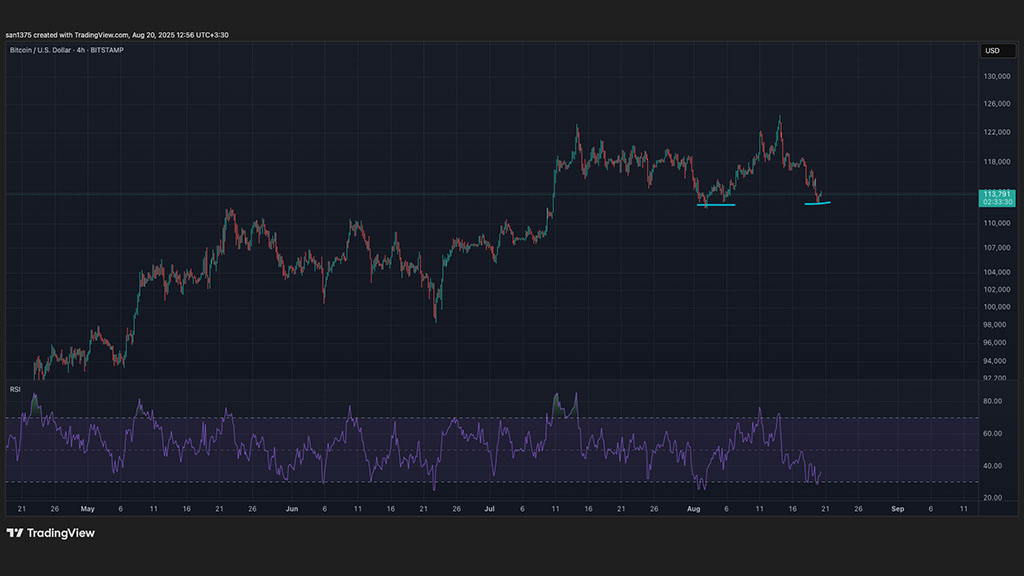
Task: Click the 100,000 price axis label
Action: (x=997, y=307)
